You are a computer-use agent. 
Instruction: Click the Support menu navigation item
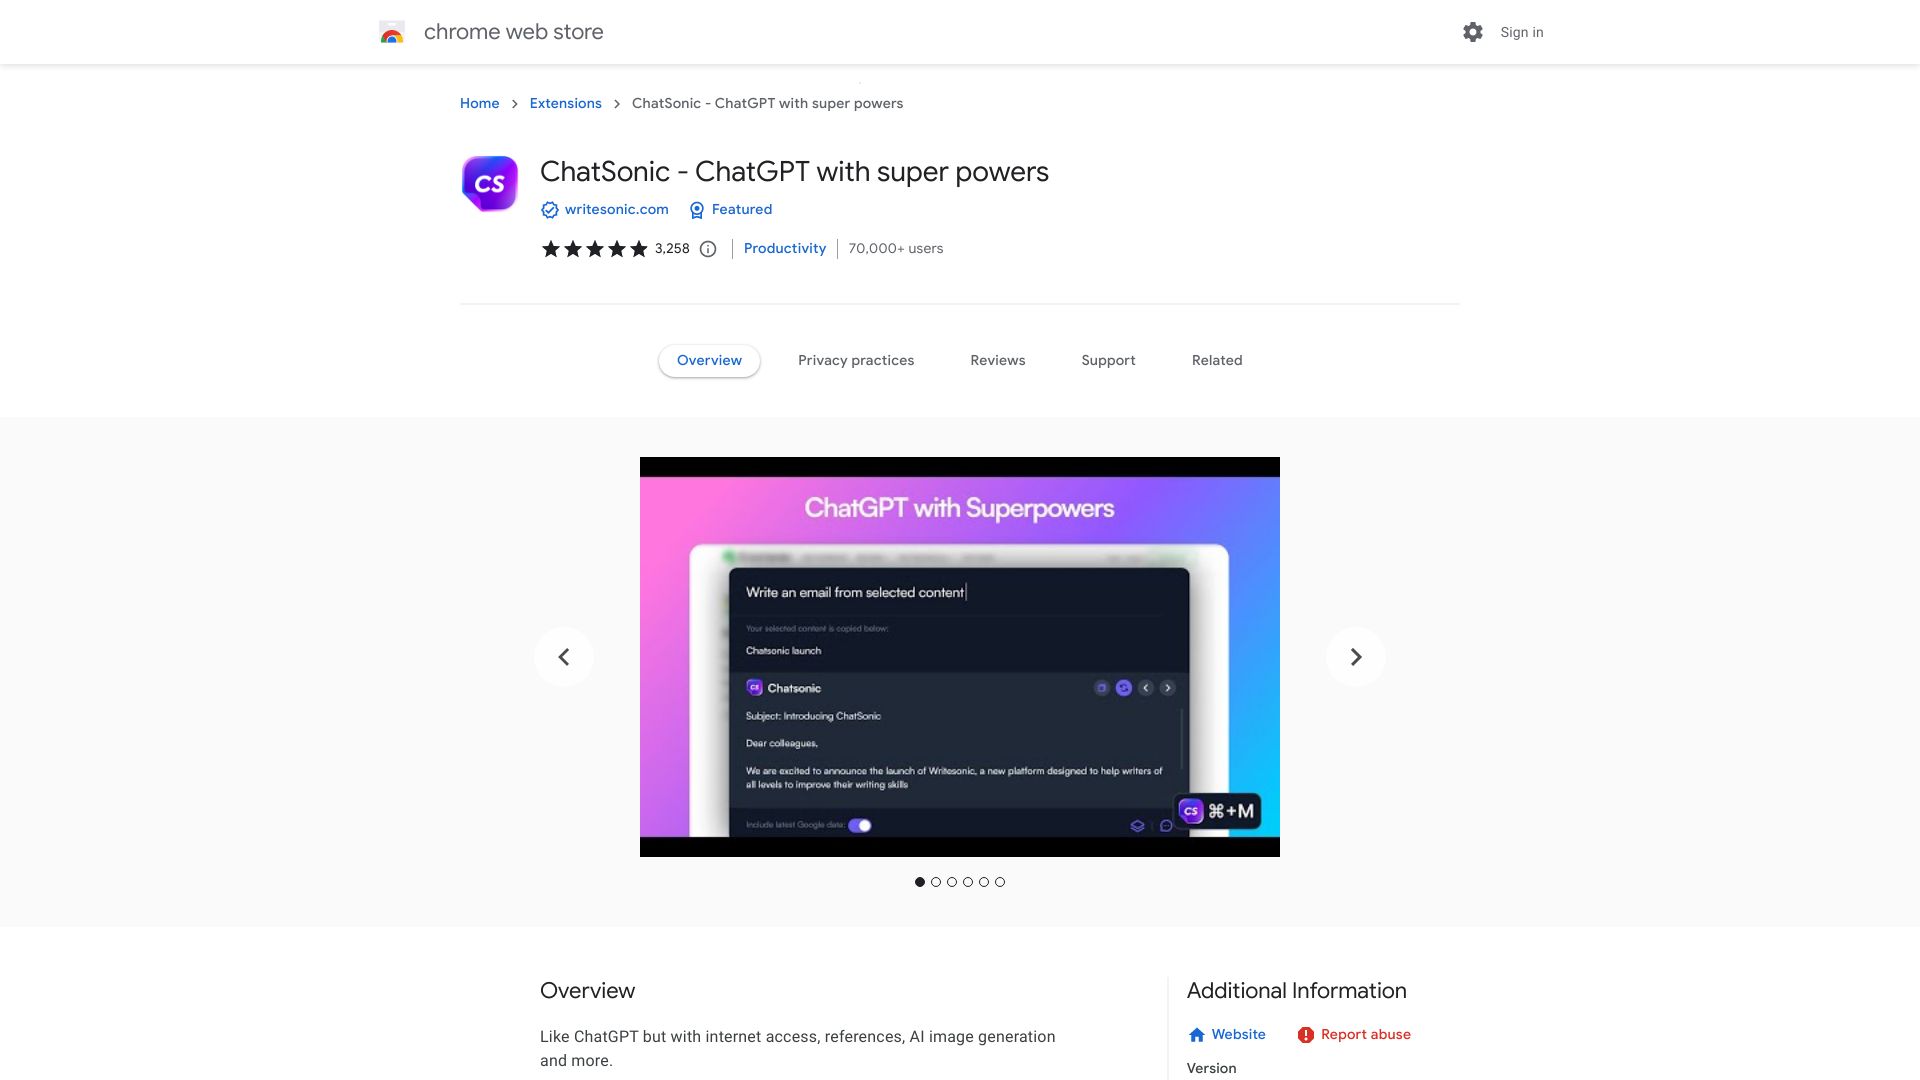pos(1108,360)
